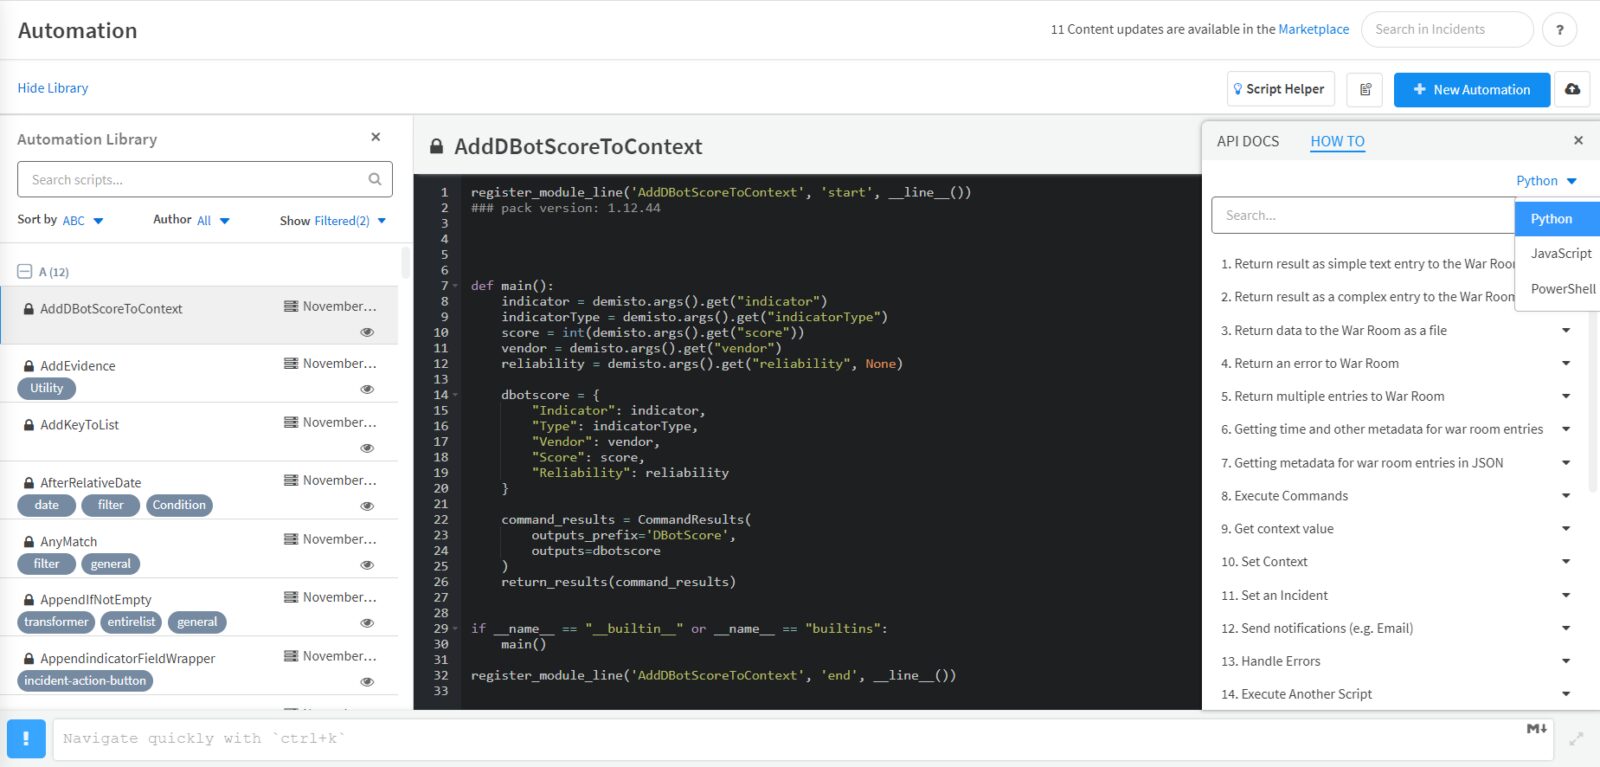The width and height of the screenshot is (1600, 767).
Task: Switch to the HOW TO tab
Action: (x=1337, y=142)
